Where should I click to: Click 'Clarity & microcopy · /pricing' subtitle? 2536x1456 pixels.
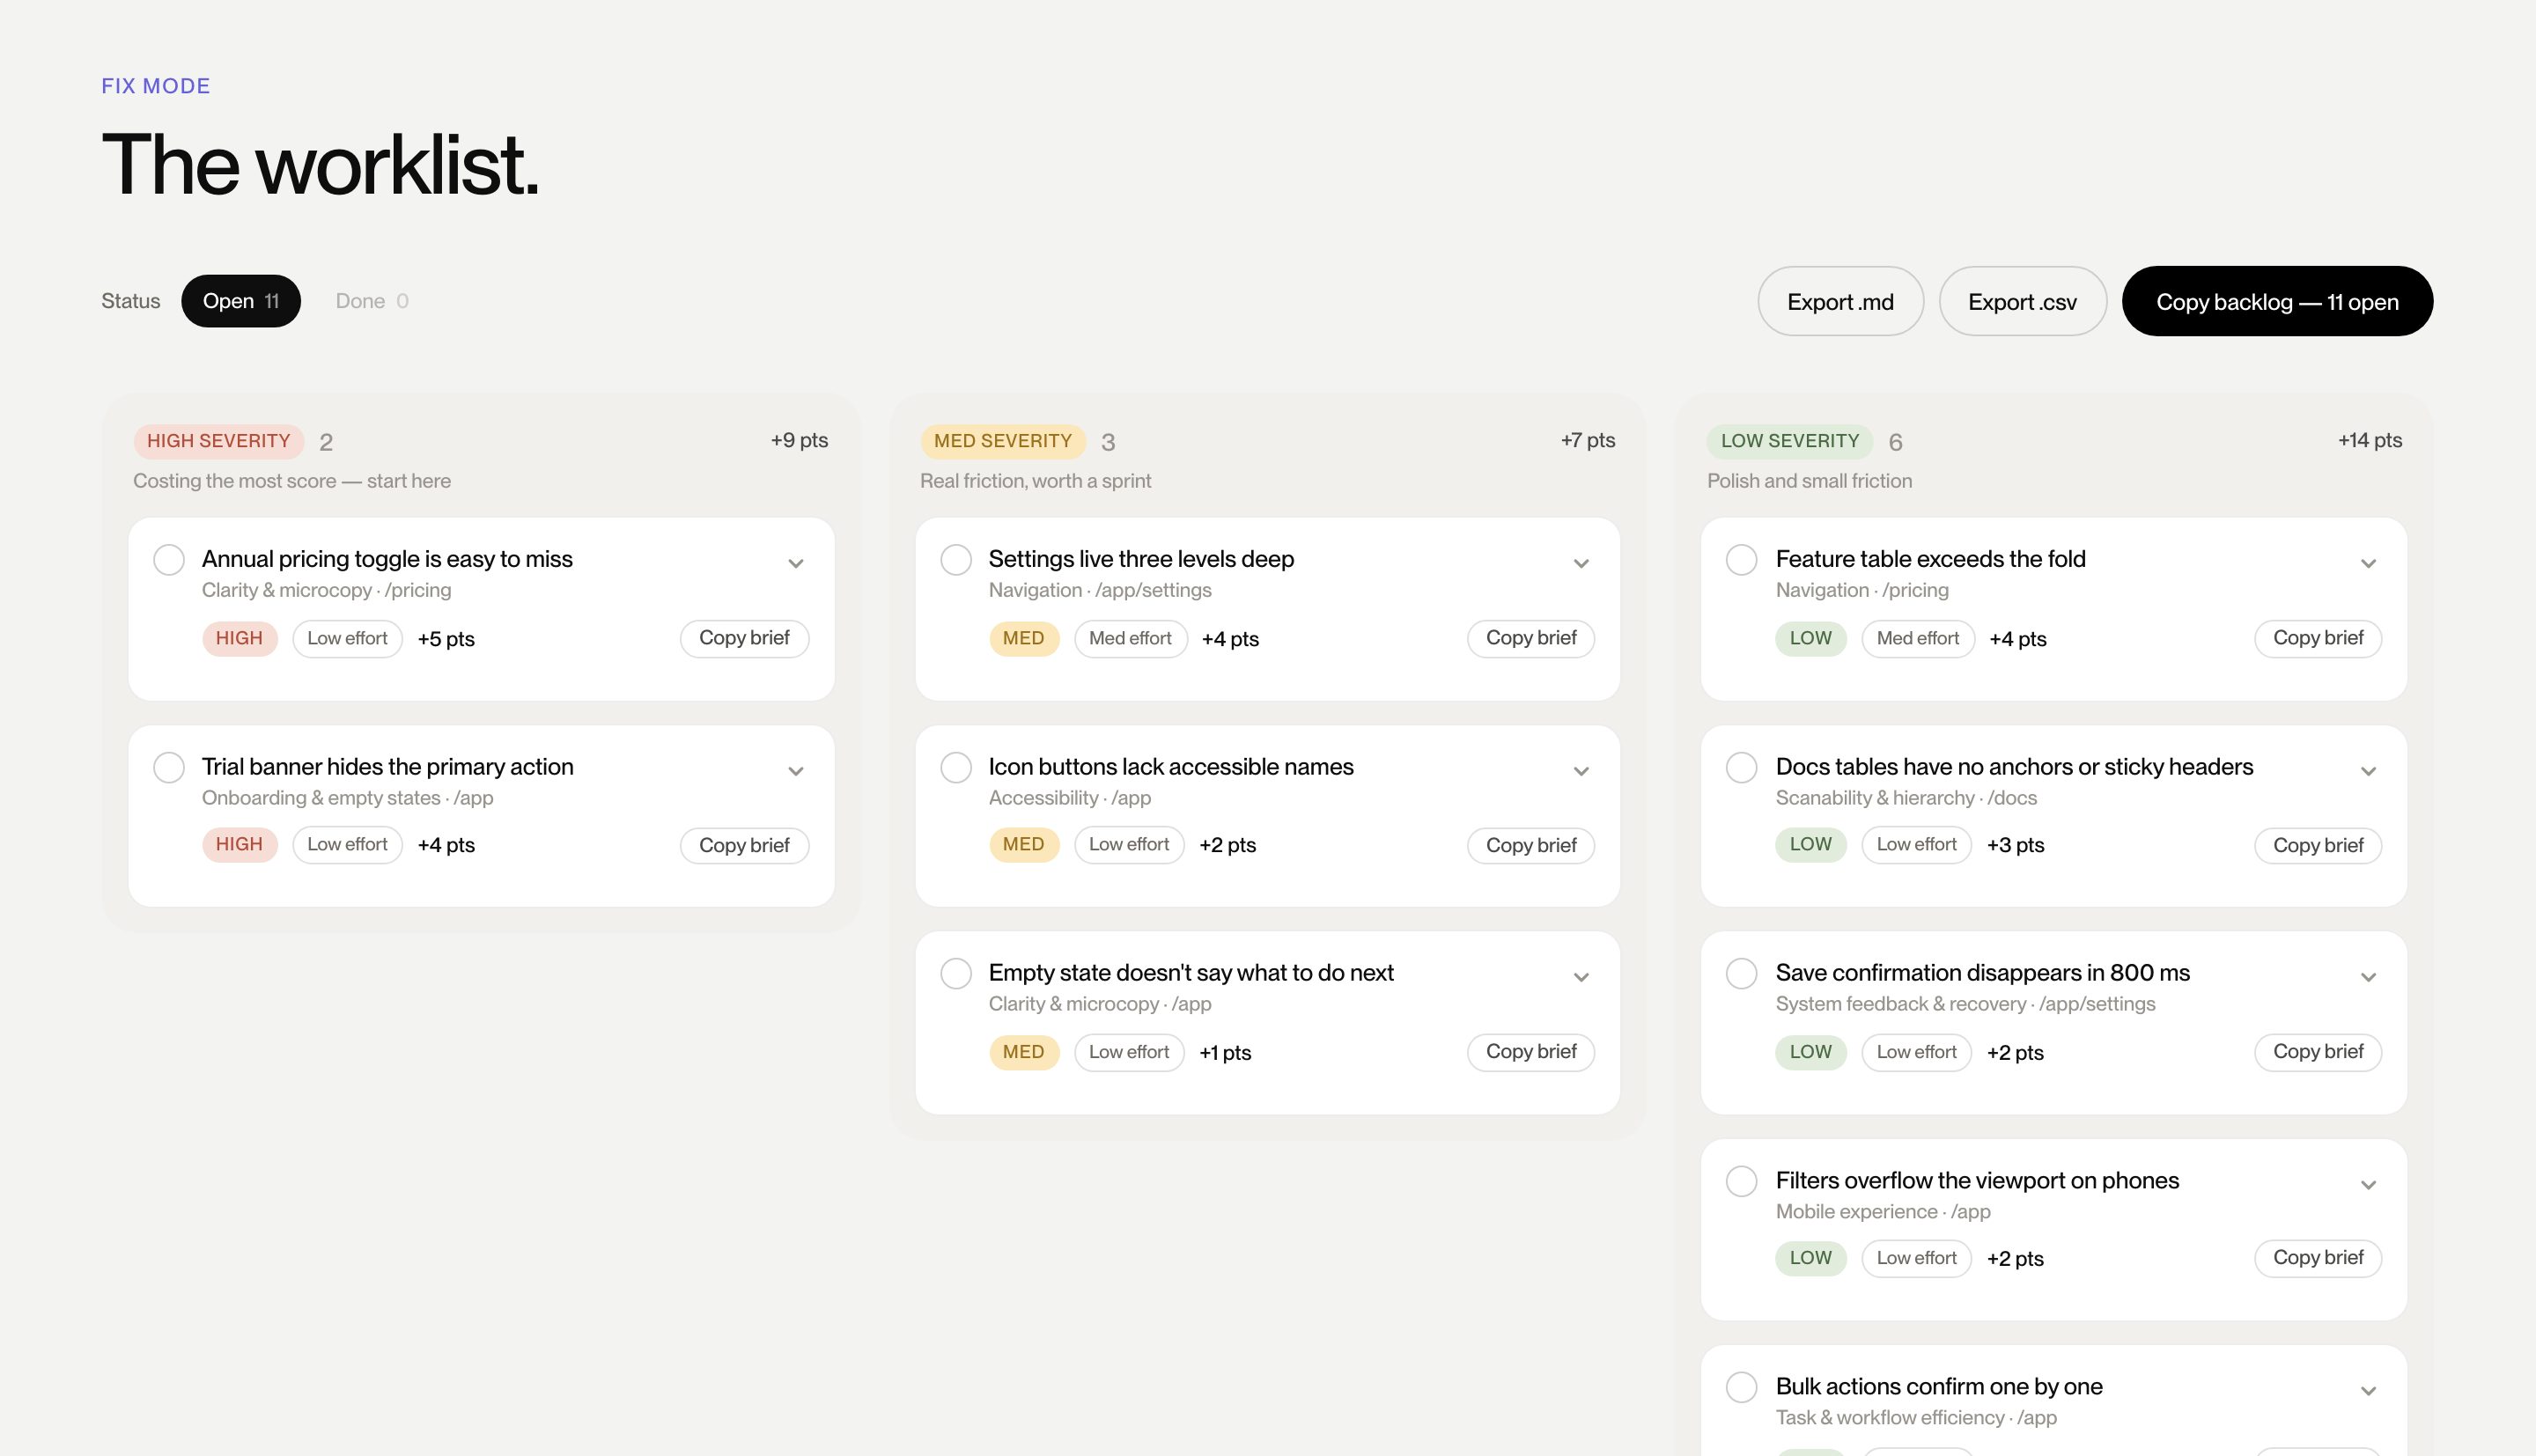(326, 590)
